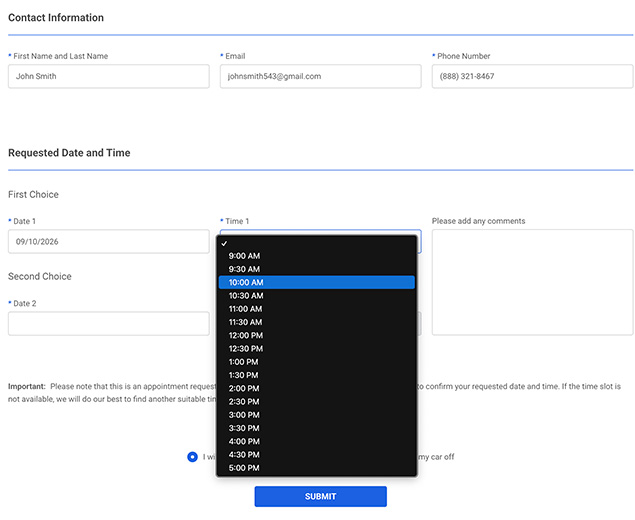Select the highlighted 10:00 AM option
The image size is (635, 520).
coord(317,282)
